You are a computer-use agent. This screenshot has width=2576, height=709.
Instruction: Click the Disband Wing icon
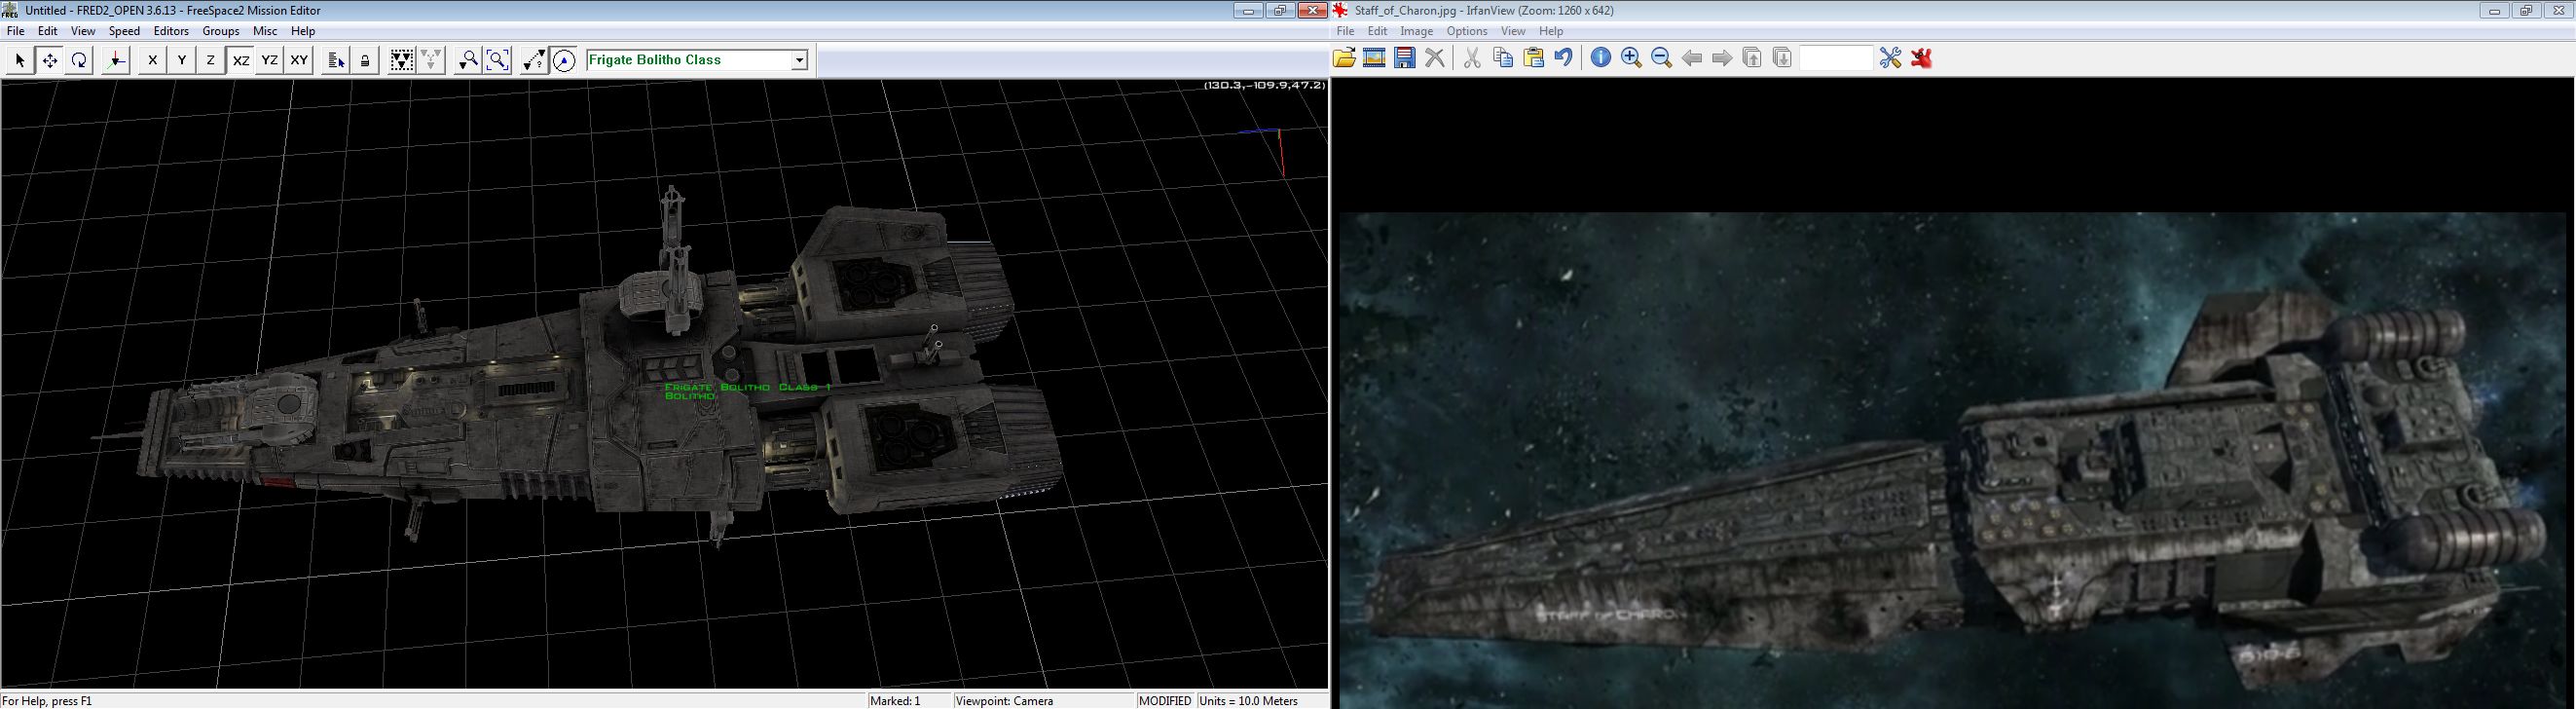point(431,60)
